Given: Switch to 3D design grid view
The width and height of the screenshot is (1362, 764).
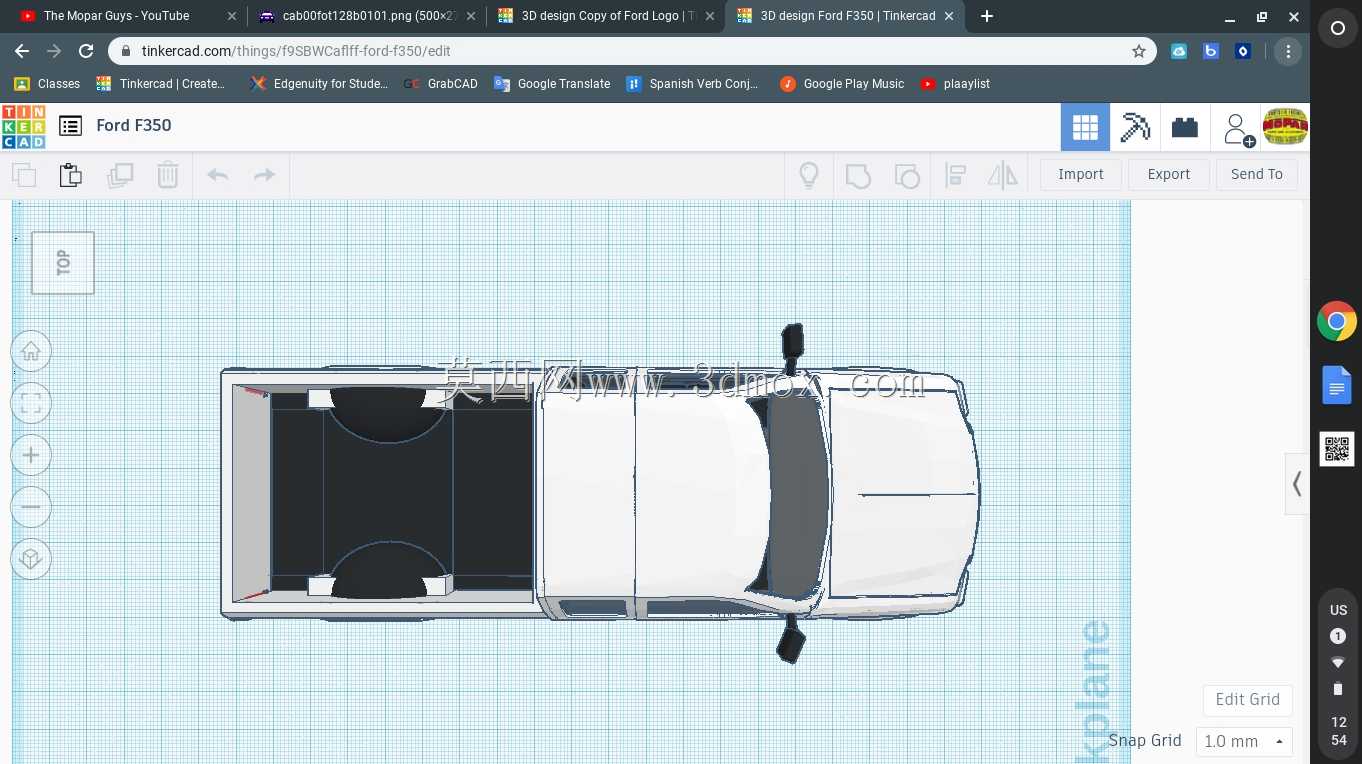Looking at the screenshot, I should pos(1085,127).
